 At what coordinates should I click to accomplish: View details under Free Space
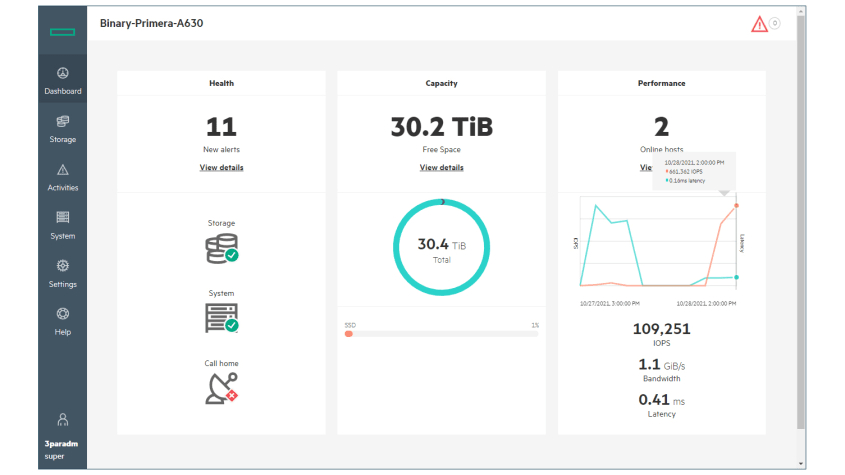[441, 168]
